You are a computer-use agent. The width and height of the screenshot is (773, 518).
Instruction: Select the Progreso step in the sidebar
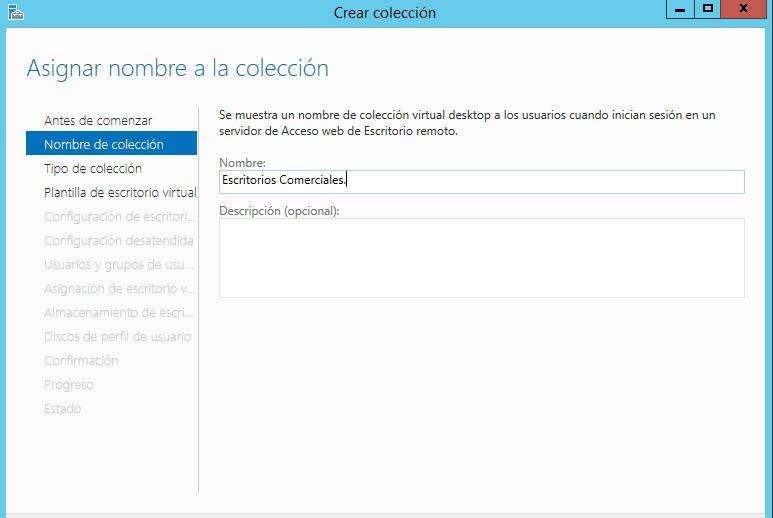69,385
